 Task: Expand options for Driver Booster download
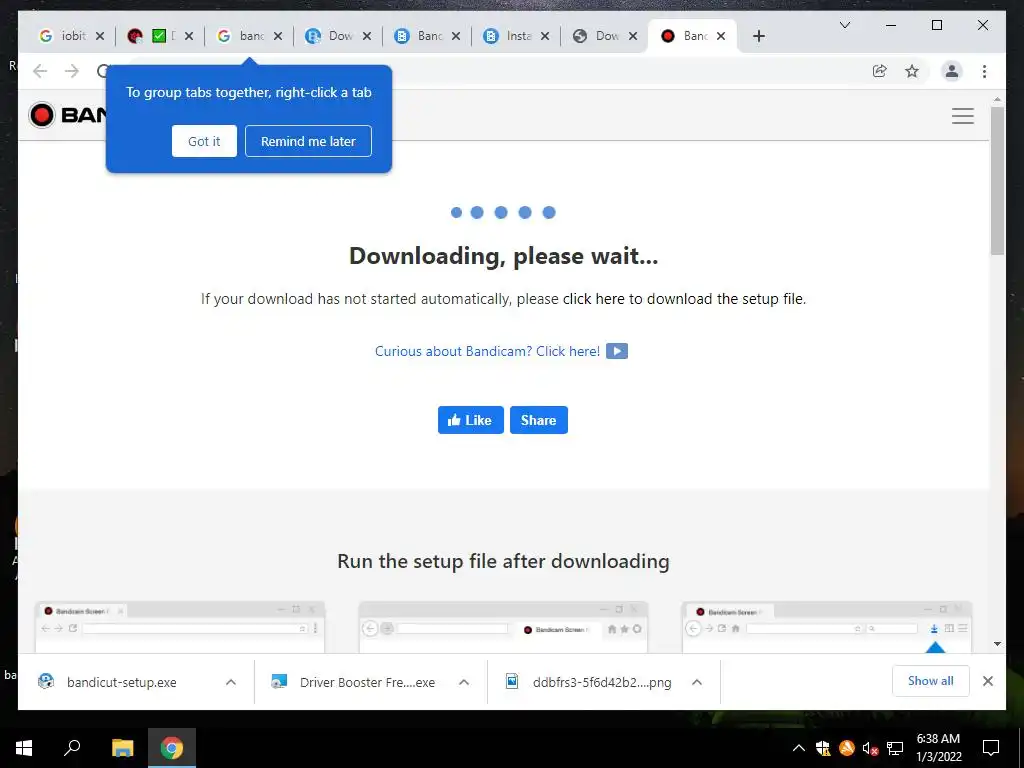click(x=464, y=682)
